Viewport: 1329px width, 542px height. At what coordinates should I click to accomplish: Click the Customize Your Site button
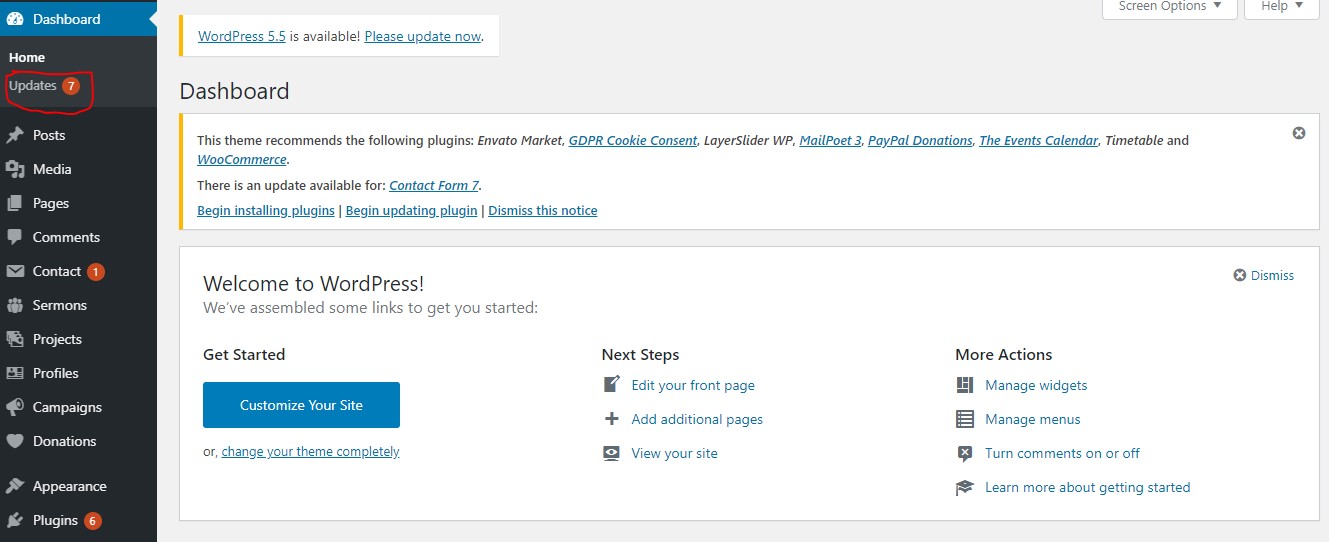click(x=301, y=405)
